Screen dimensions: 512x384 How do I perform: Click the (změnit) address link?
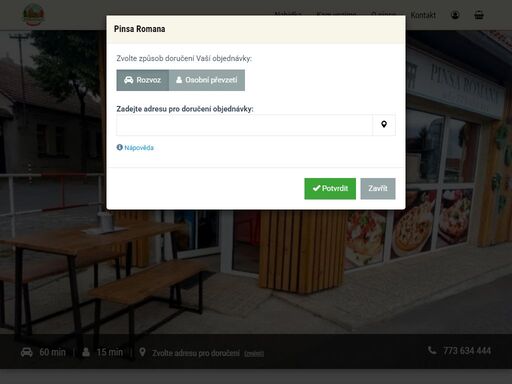pos(254,354)
